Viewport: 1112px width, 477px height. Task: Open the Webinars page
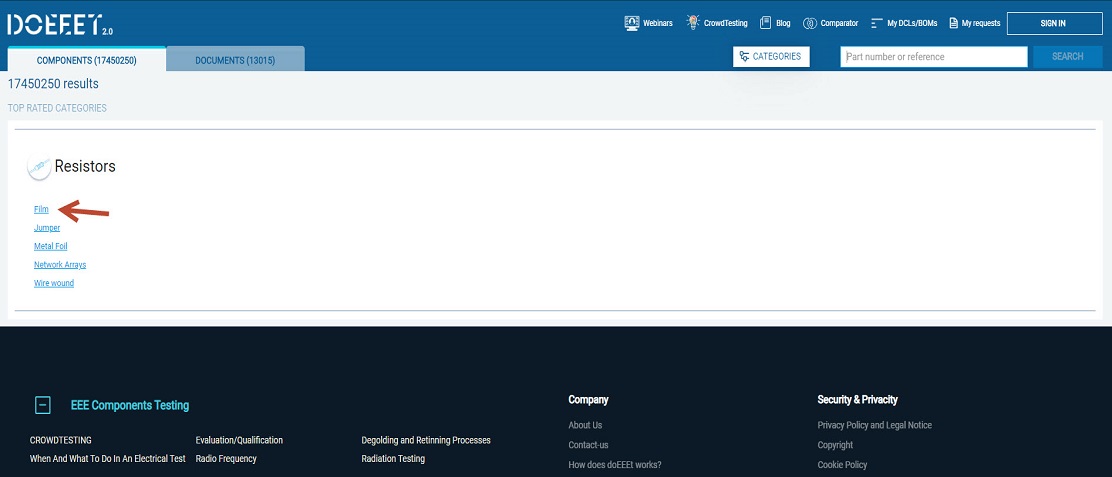(657, 23)
